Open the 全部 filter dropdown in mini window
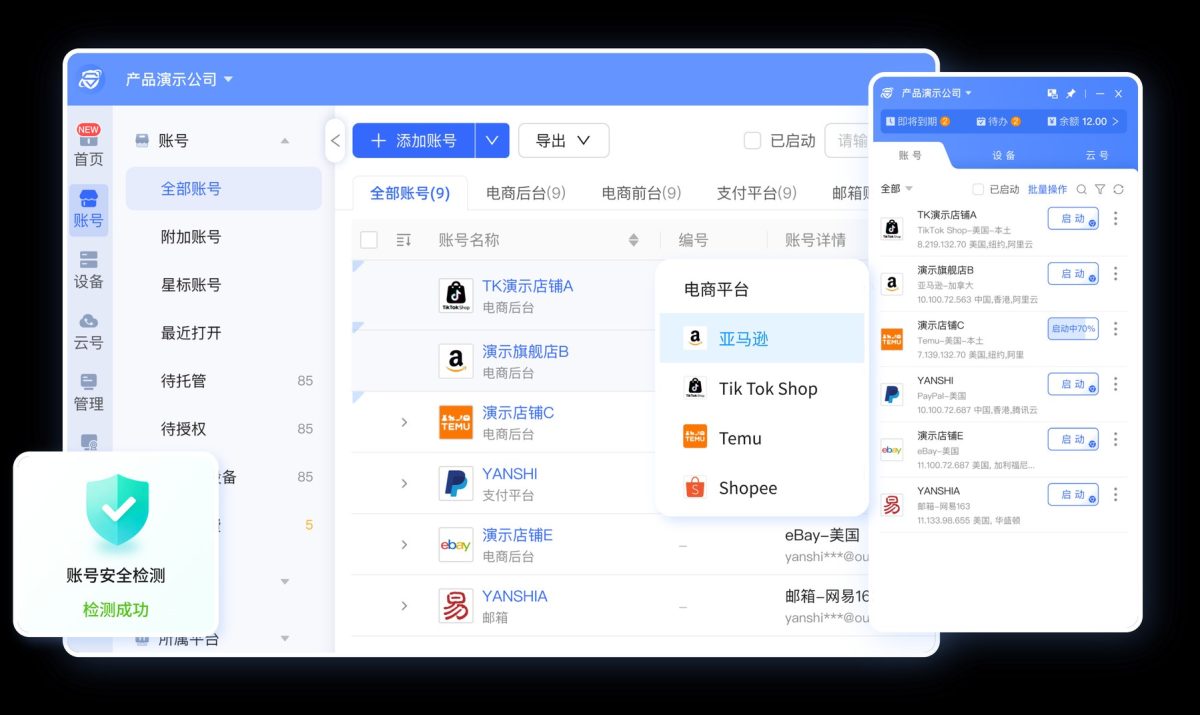 click(x=896, y=189)
